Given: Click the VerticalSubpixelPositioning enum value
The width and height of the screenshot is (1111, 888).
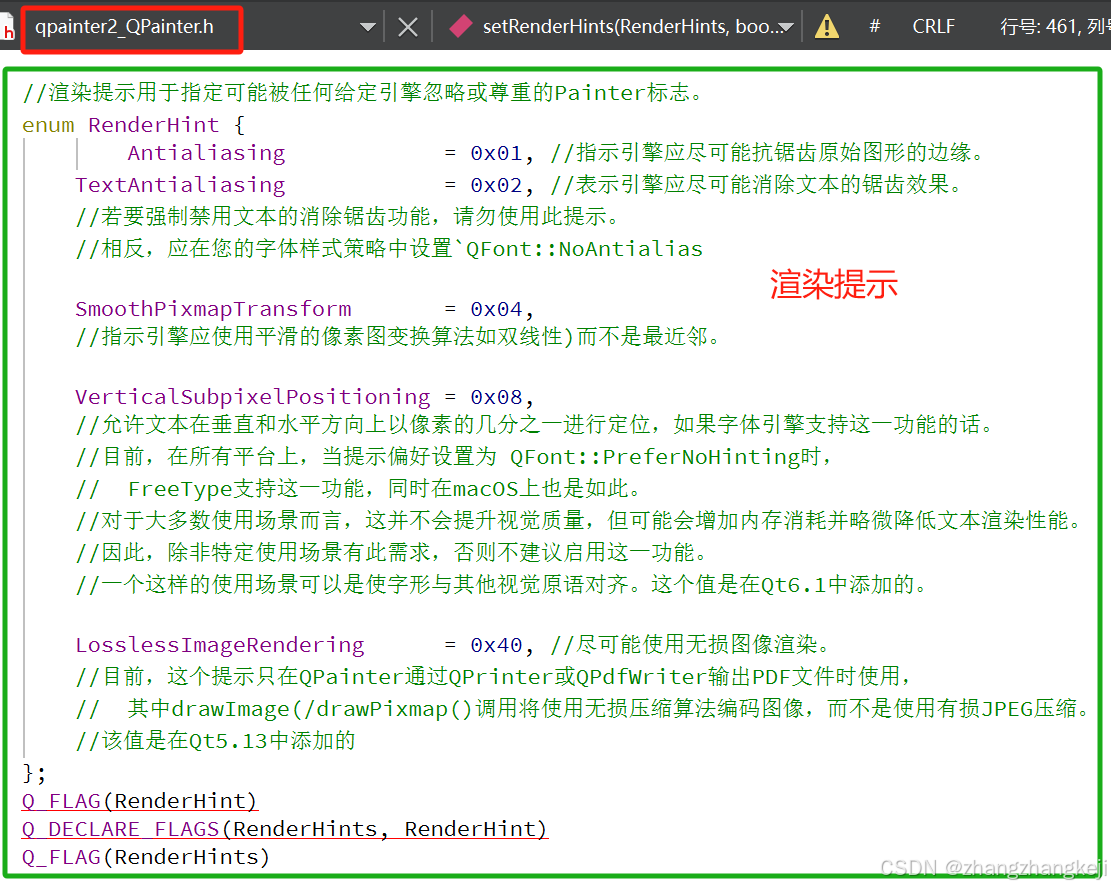Looking at the screenshot, I should pos(252,397).
